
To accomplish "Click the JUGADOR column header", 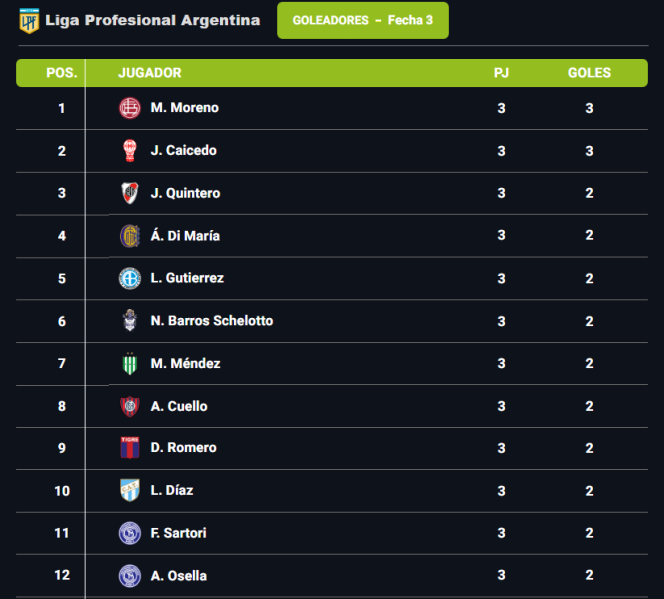I will point(150,73).
